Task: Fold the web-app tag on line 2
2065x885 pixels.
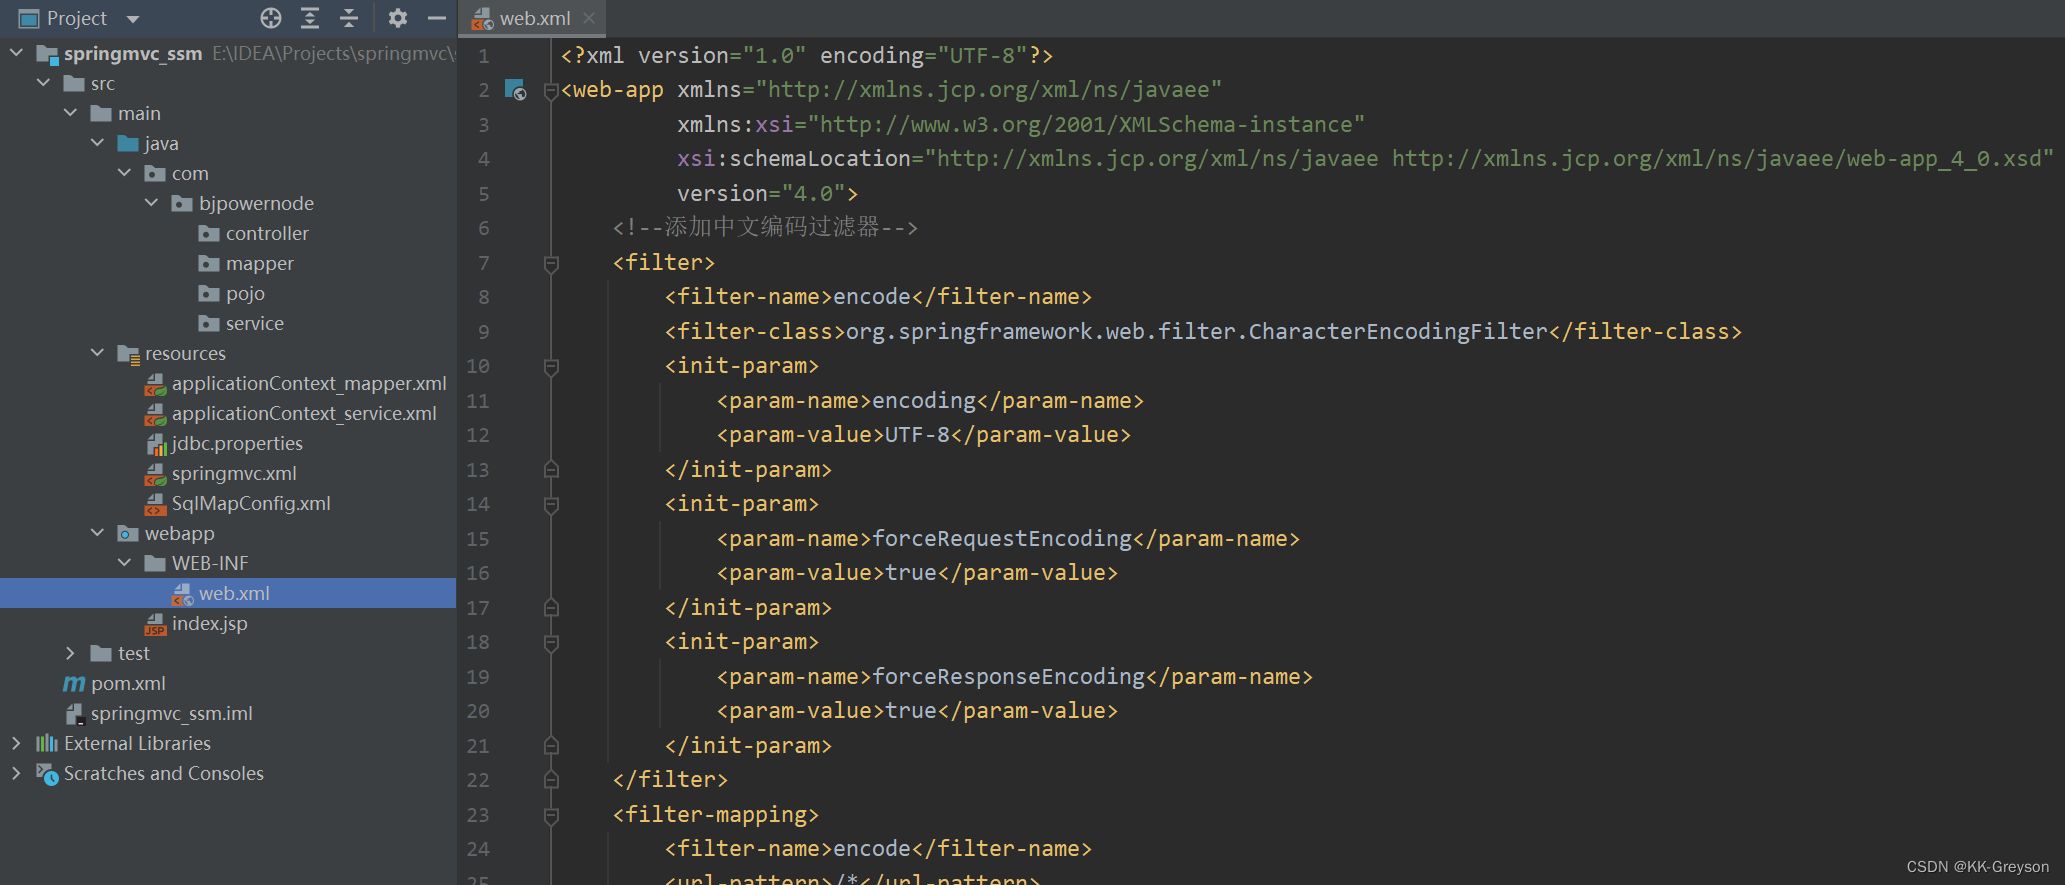Action: 550,91
